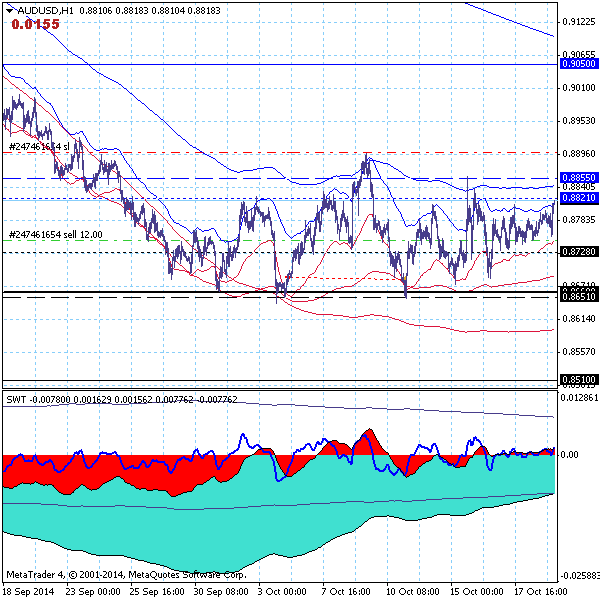This screenshot has width=600, height=600.
Task: Click the 0.85570 price scale value
Action: tap(579, 352)
